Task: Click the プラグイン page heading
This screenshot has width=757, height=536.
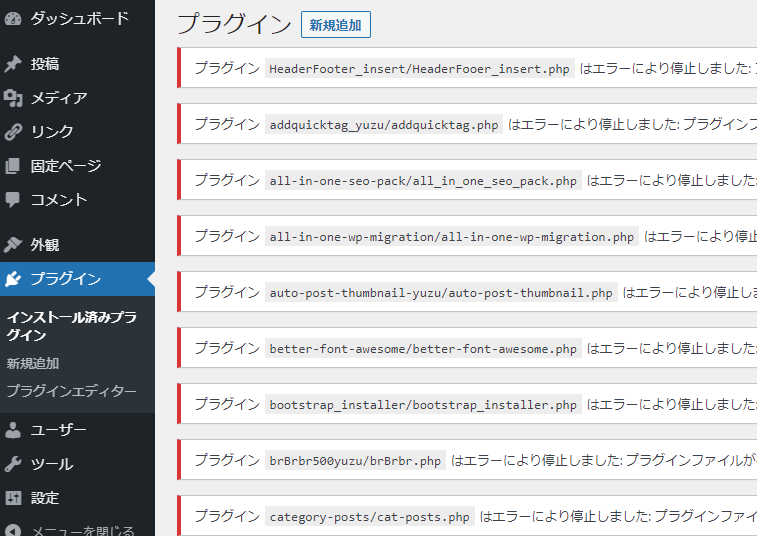Action: click(x=234, y=24)
